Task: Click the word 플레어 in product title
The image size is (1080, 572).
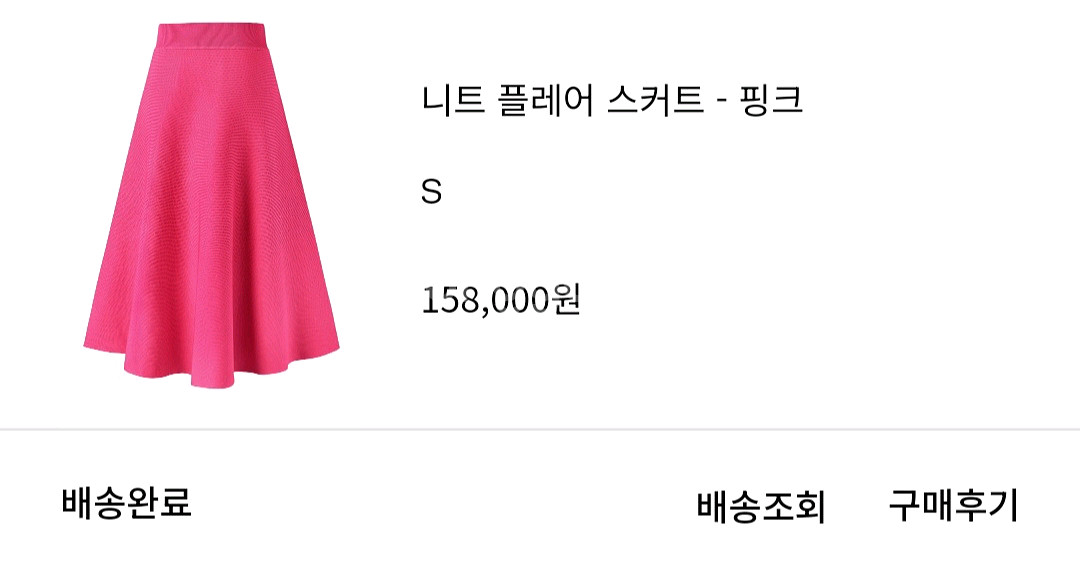Action: click(546, 101)
